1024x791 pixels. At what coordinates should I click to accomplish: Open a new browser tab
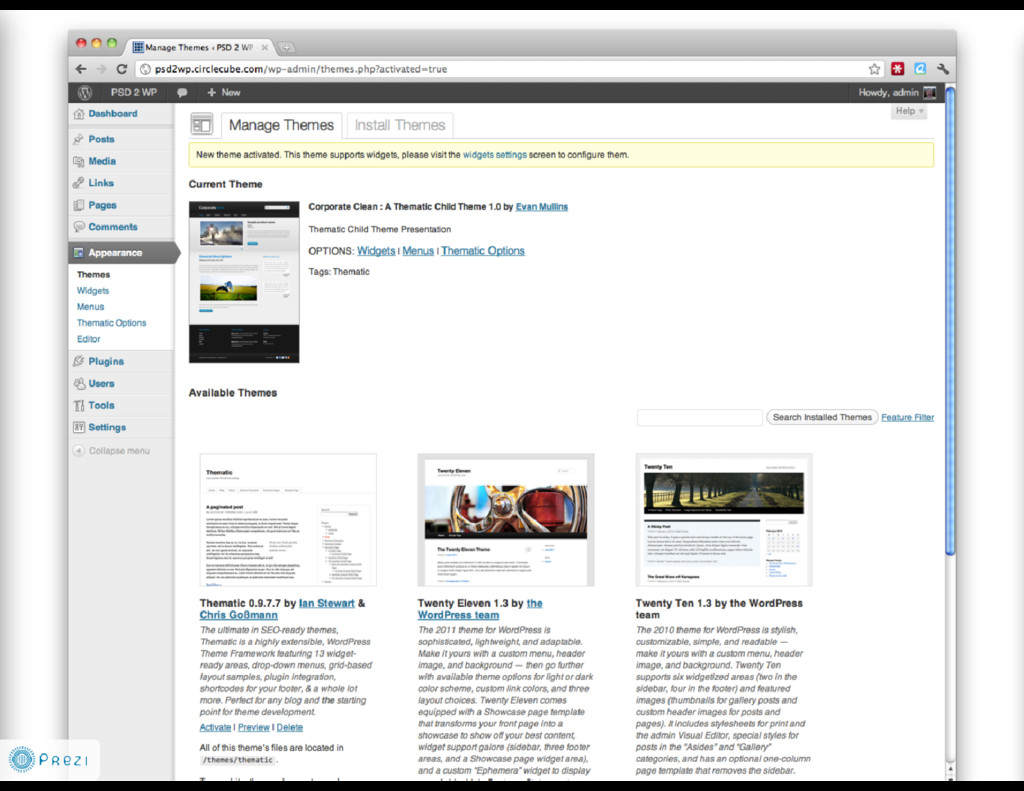(286, 47)
